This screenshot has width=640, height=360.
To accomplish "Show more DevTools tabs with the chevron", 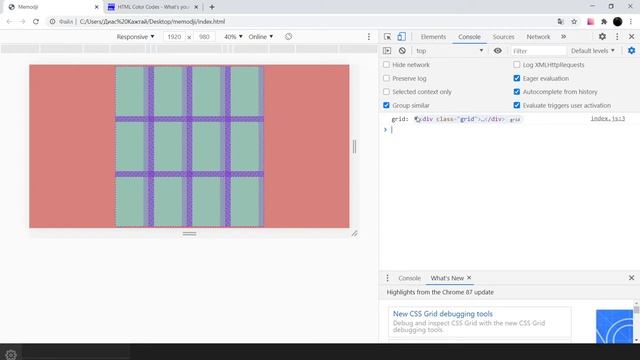I will [564, 37].
